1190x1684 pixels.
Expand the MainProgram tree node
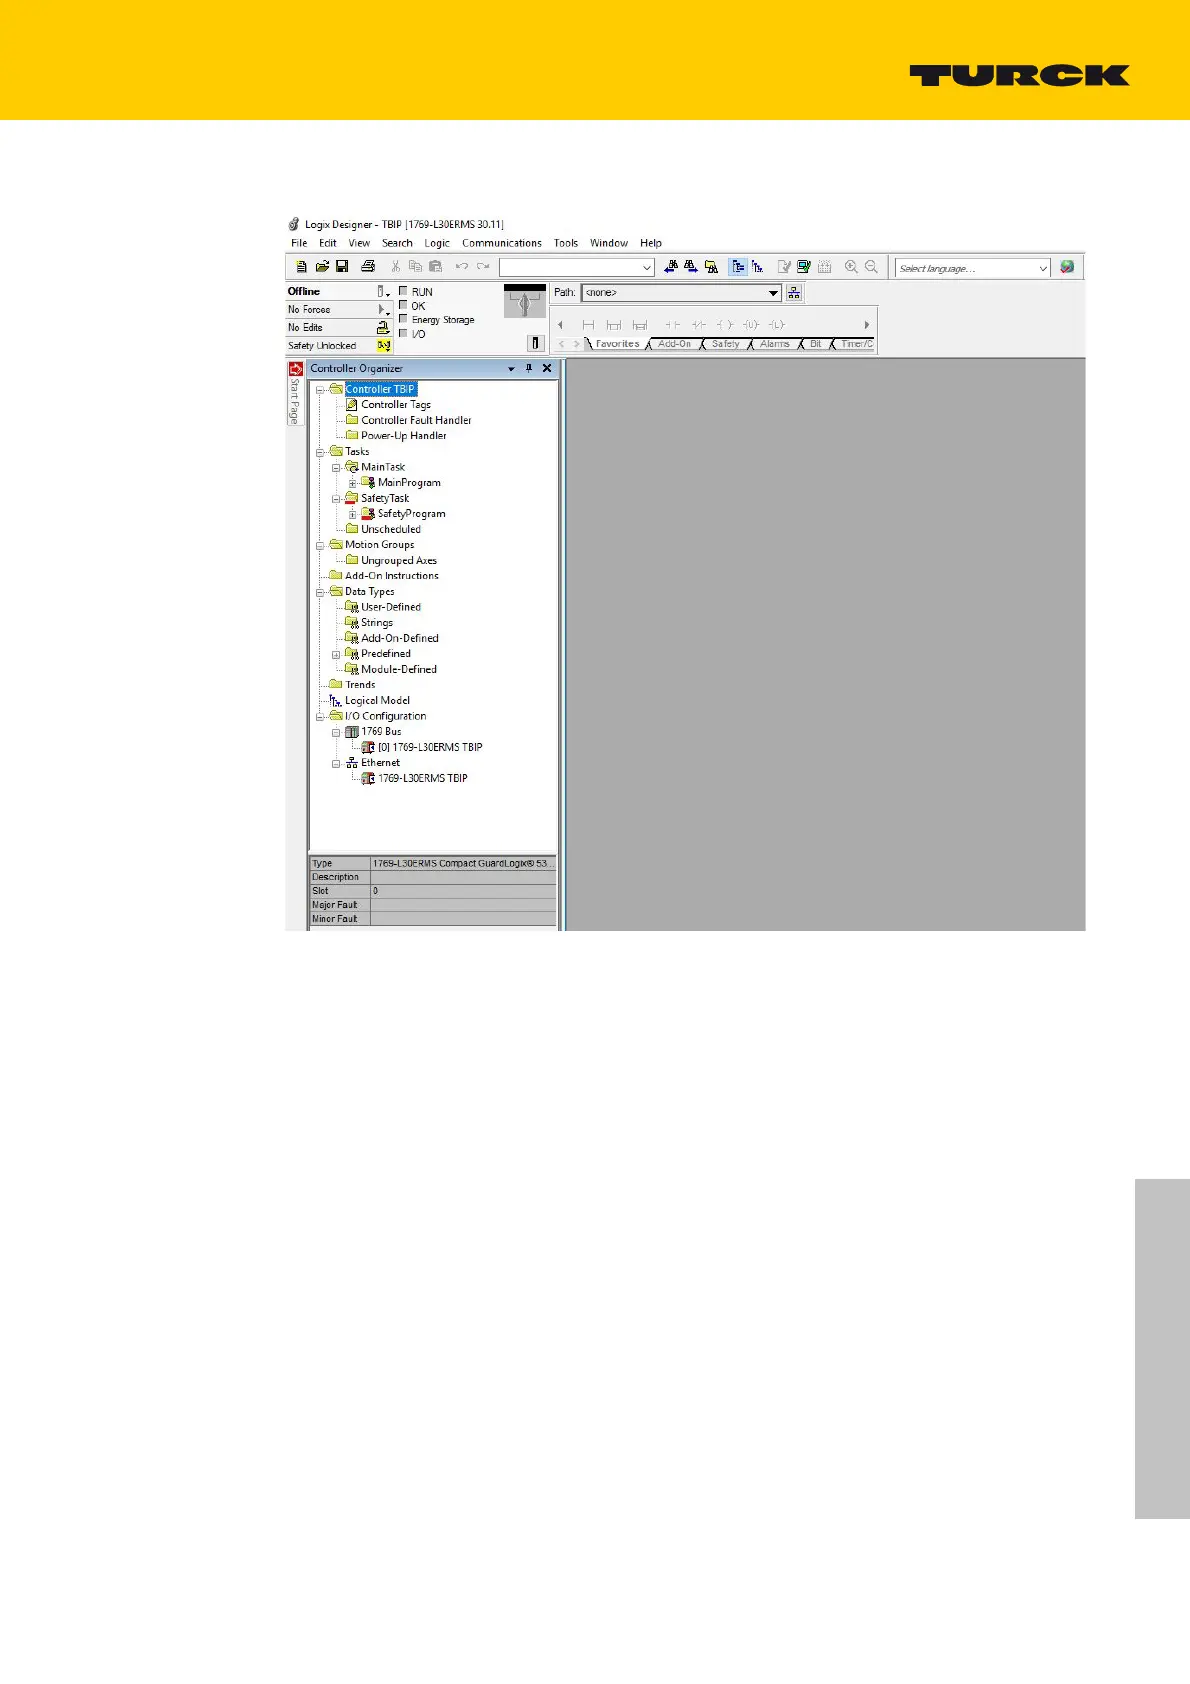pos(353,482)
